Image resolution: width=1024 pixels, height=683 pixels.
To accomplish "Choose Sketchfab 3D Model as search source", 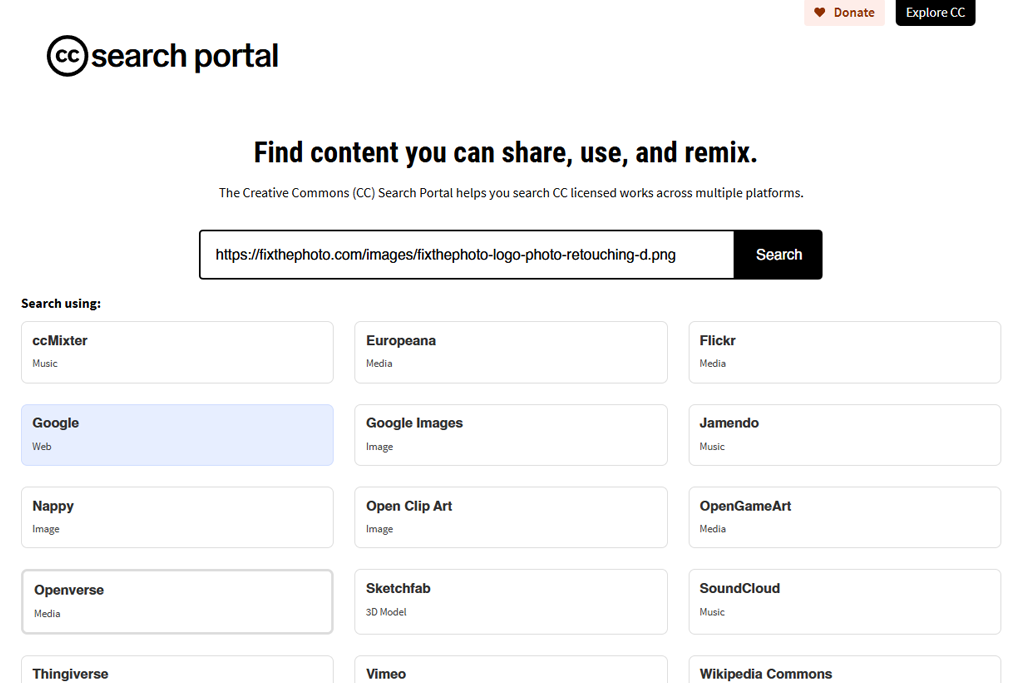I will click(511, 601).
